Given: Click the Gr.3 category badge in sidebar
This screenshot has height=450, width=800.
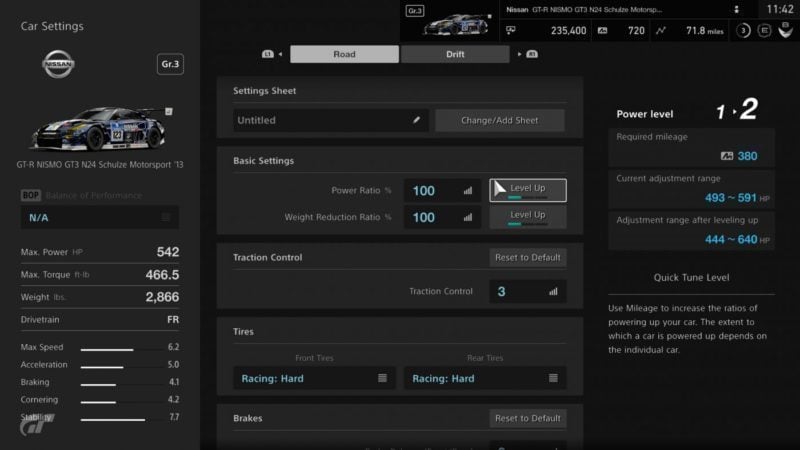Looking at the screenshot, I should pyautogui.click(x=170, y=64).
